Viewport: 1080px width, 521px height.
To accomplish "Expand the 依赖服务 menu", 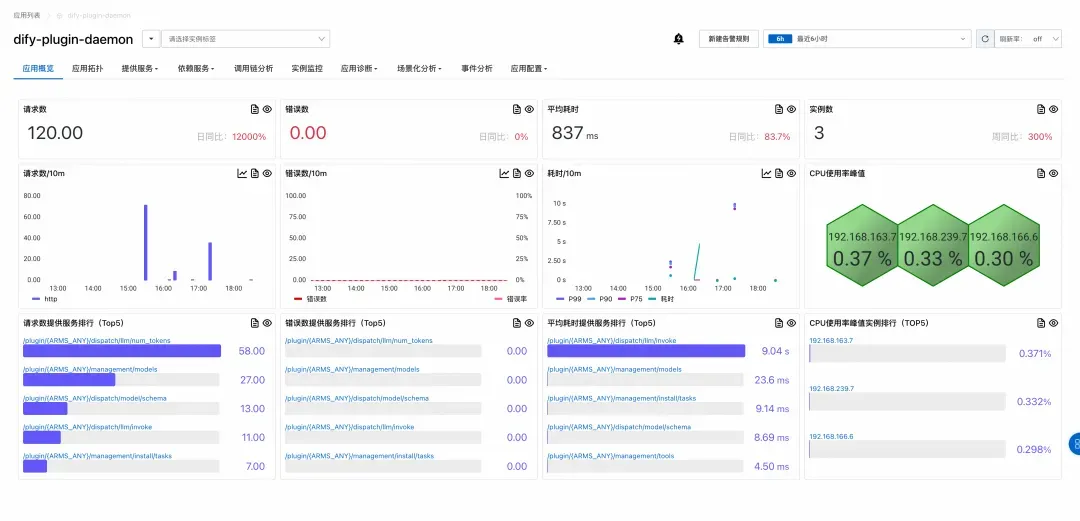I will [x=196, y=68].
